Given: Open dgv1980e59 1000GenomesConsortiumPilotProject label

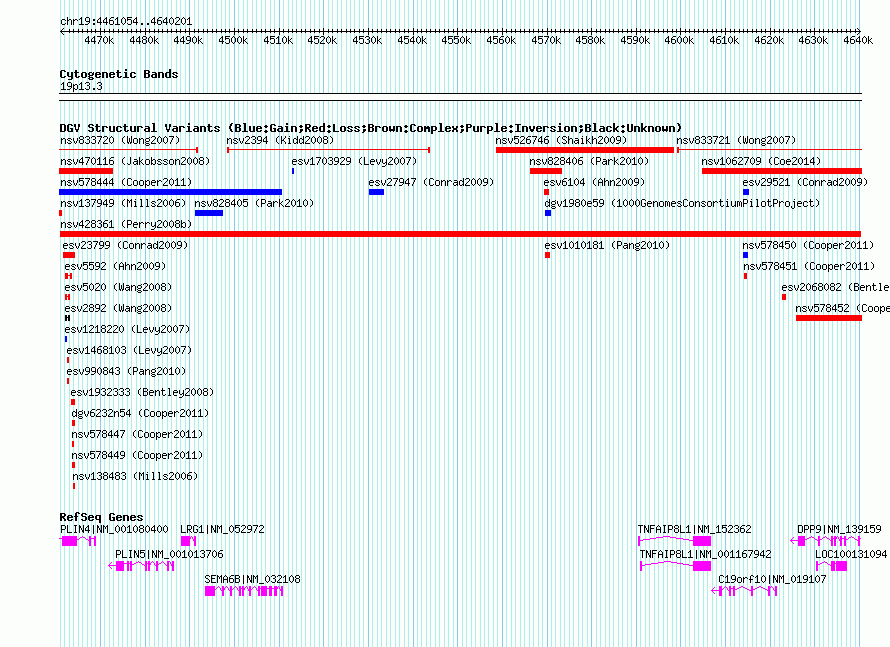Looking at the screenshot, I should click(x=682, y=203).
